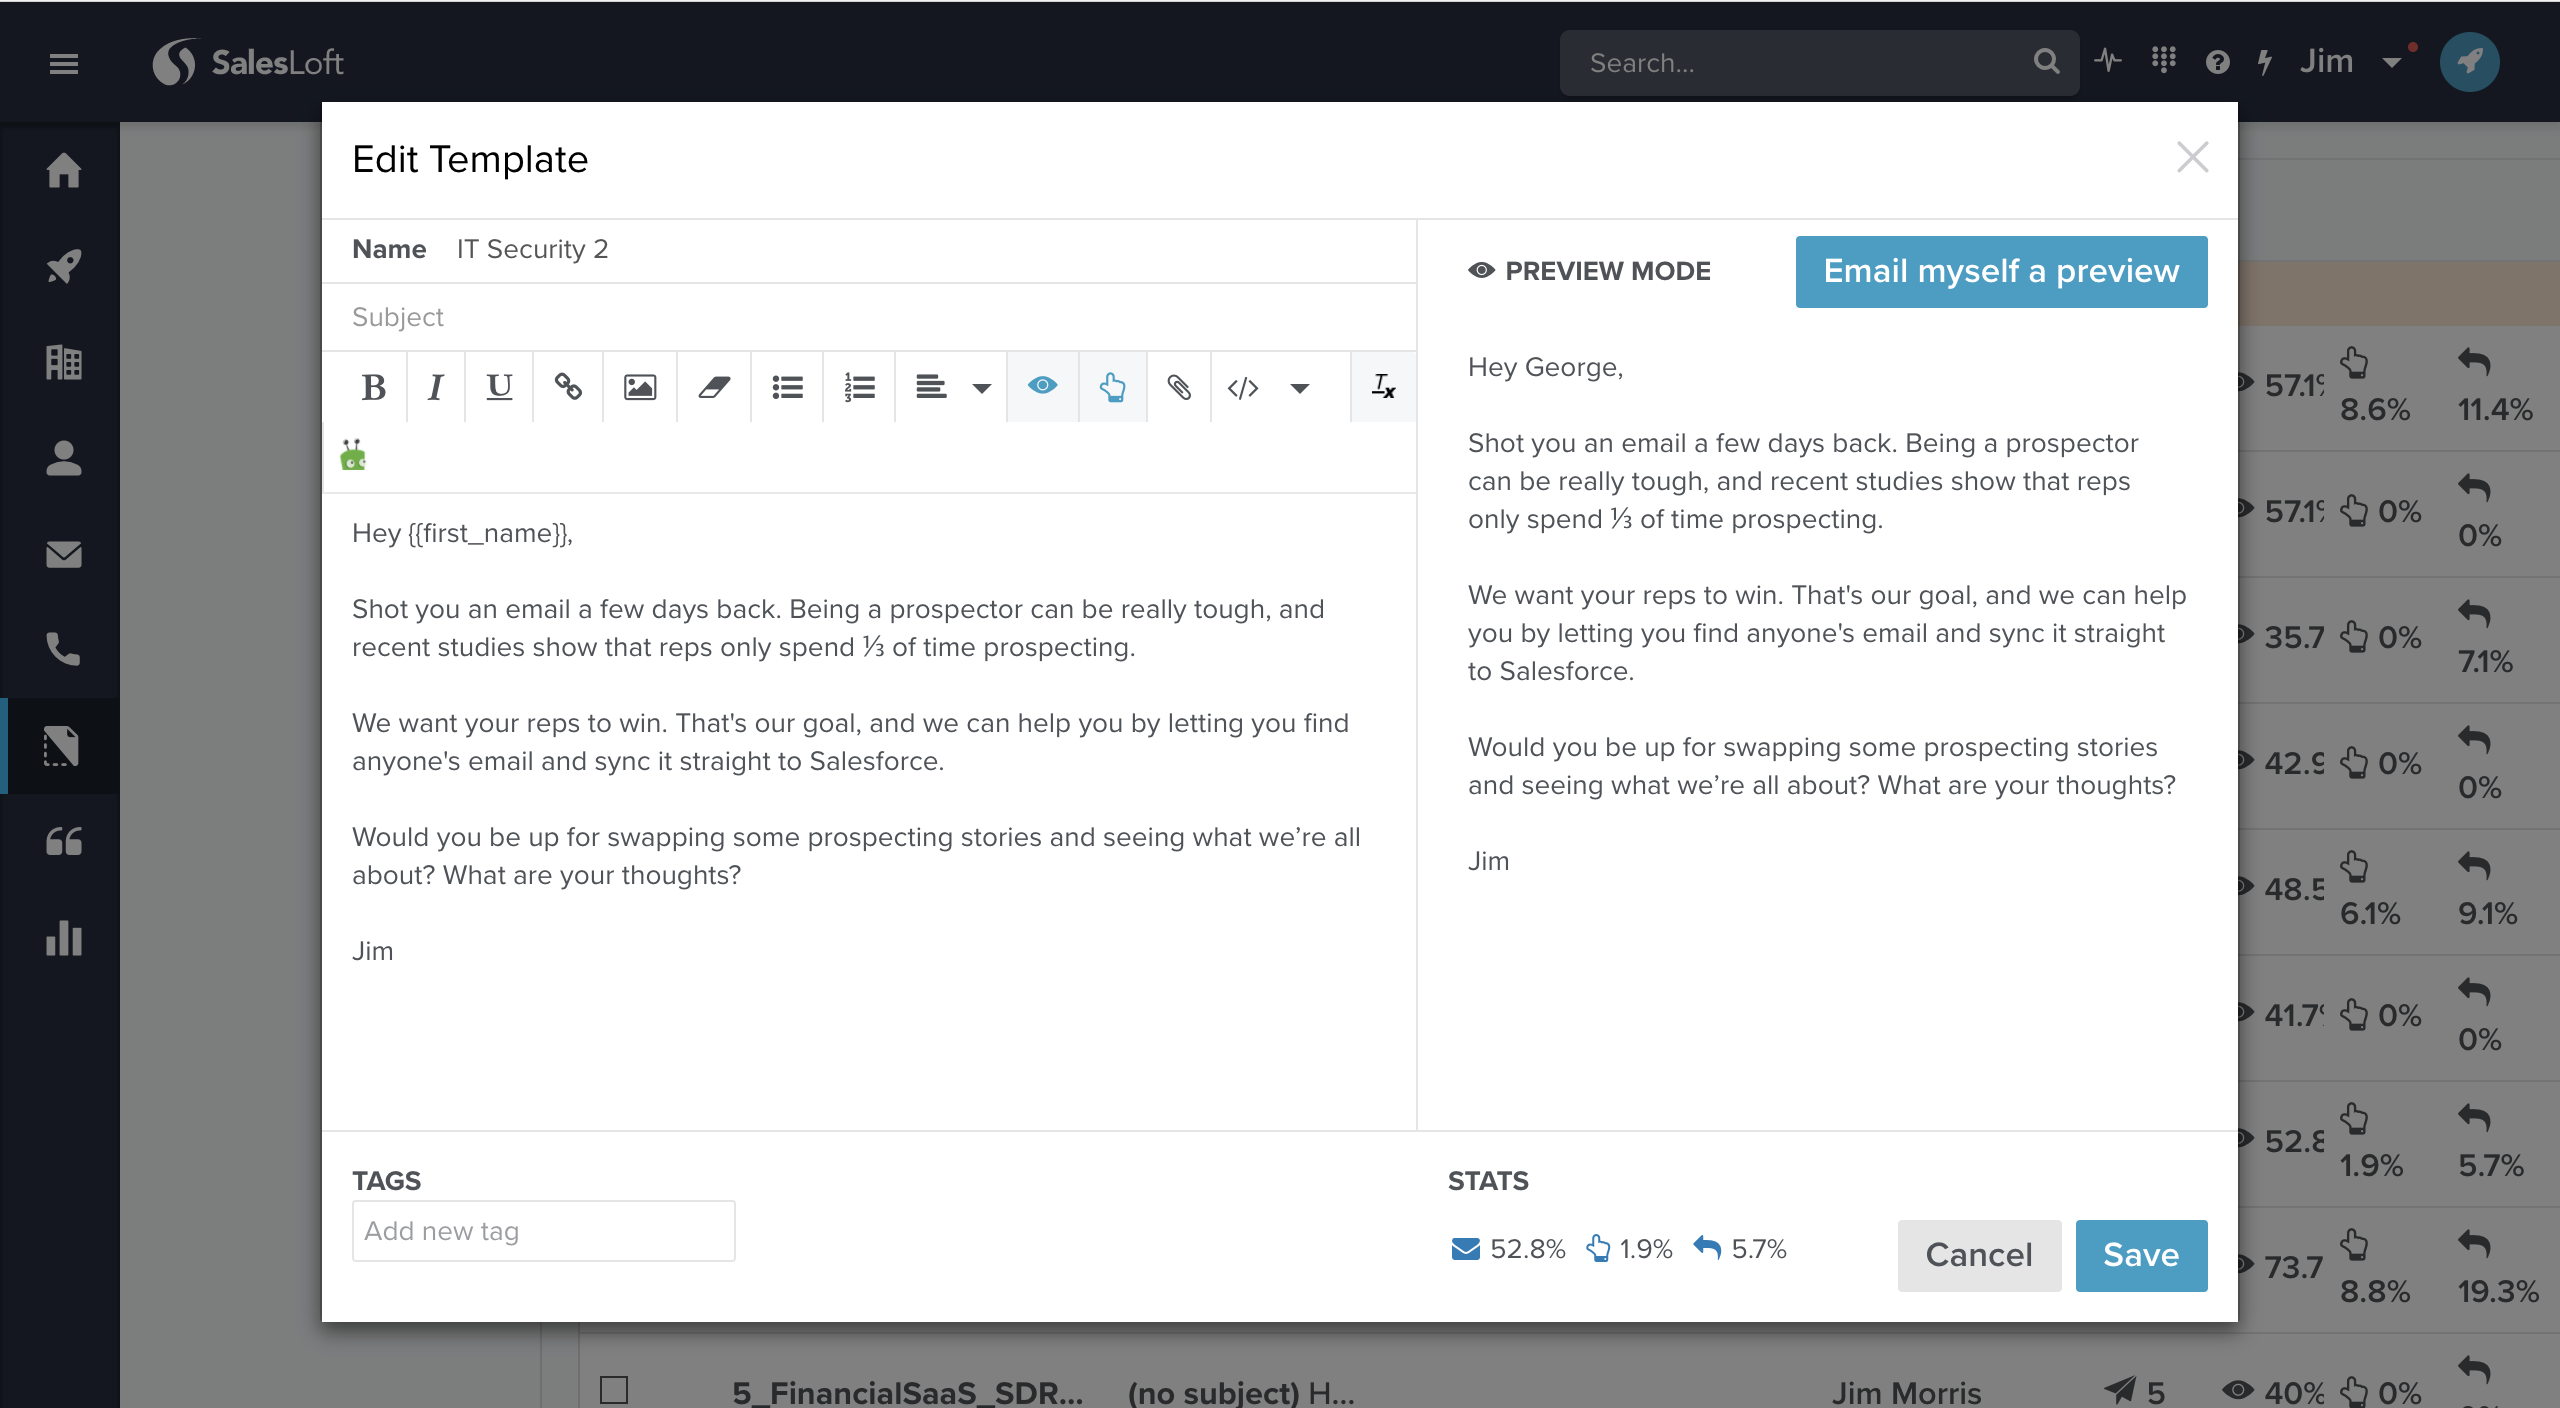Image resolution: width=2560 pixels, height=1408 pixels.
Task: Insert image using the picture icon
Action: point(640,387)
